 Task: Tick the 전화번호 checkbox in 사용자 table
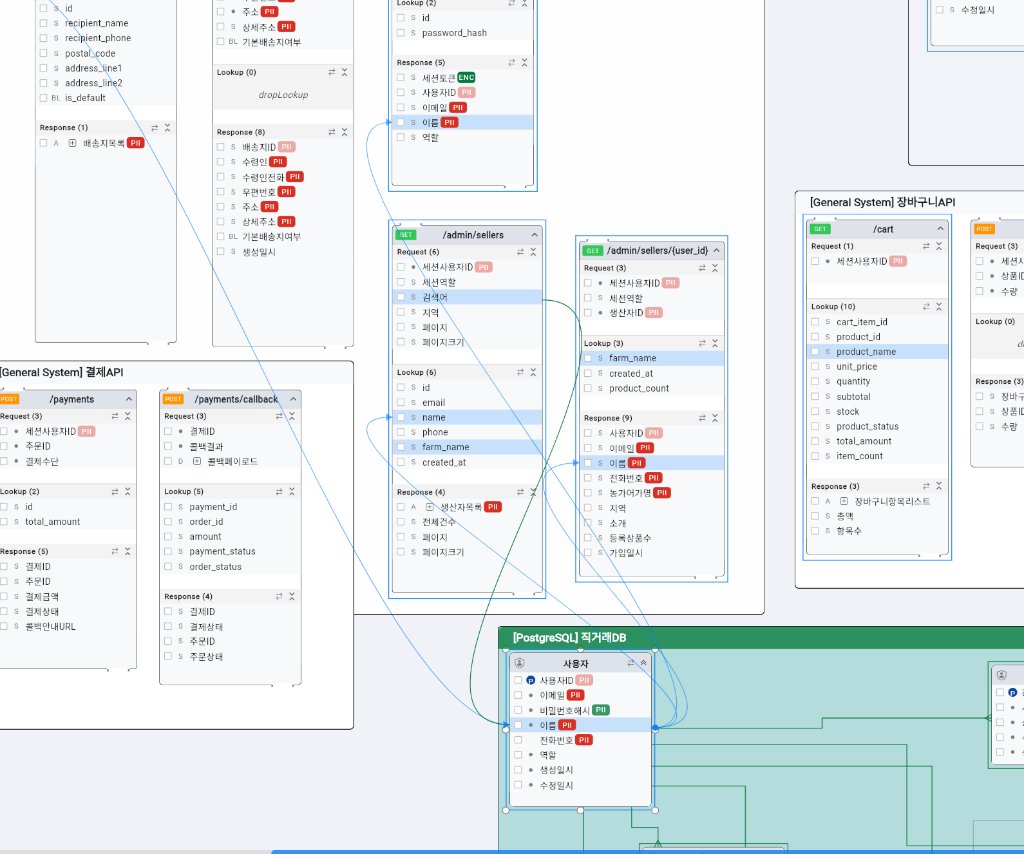[518, 740]
